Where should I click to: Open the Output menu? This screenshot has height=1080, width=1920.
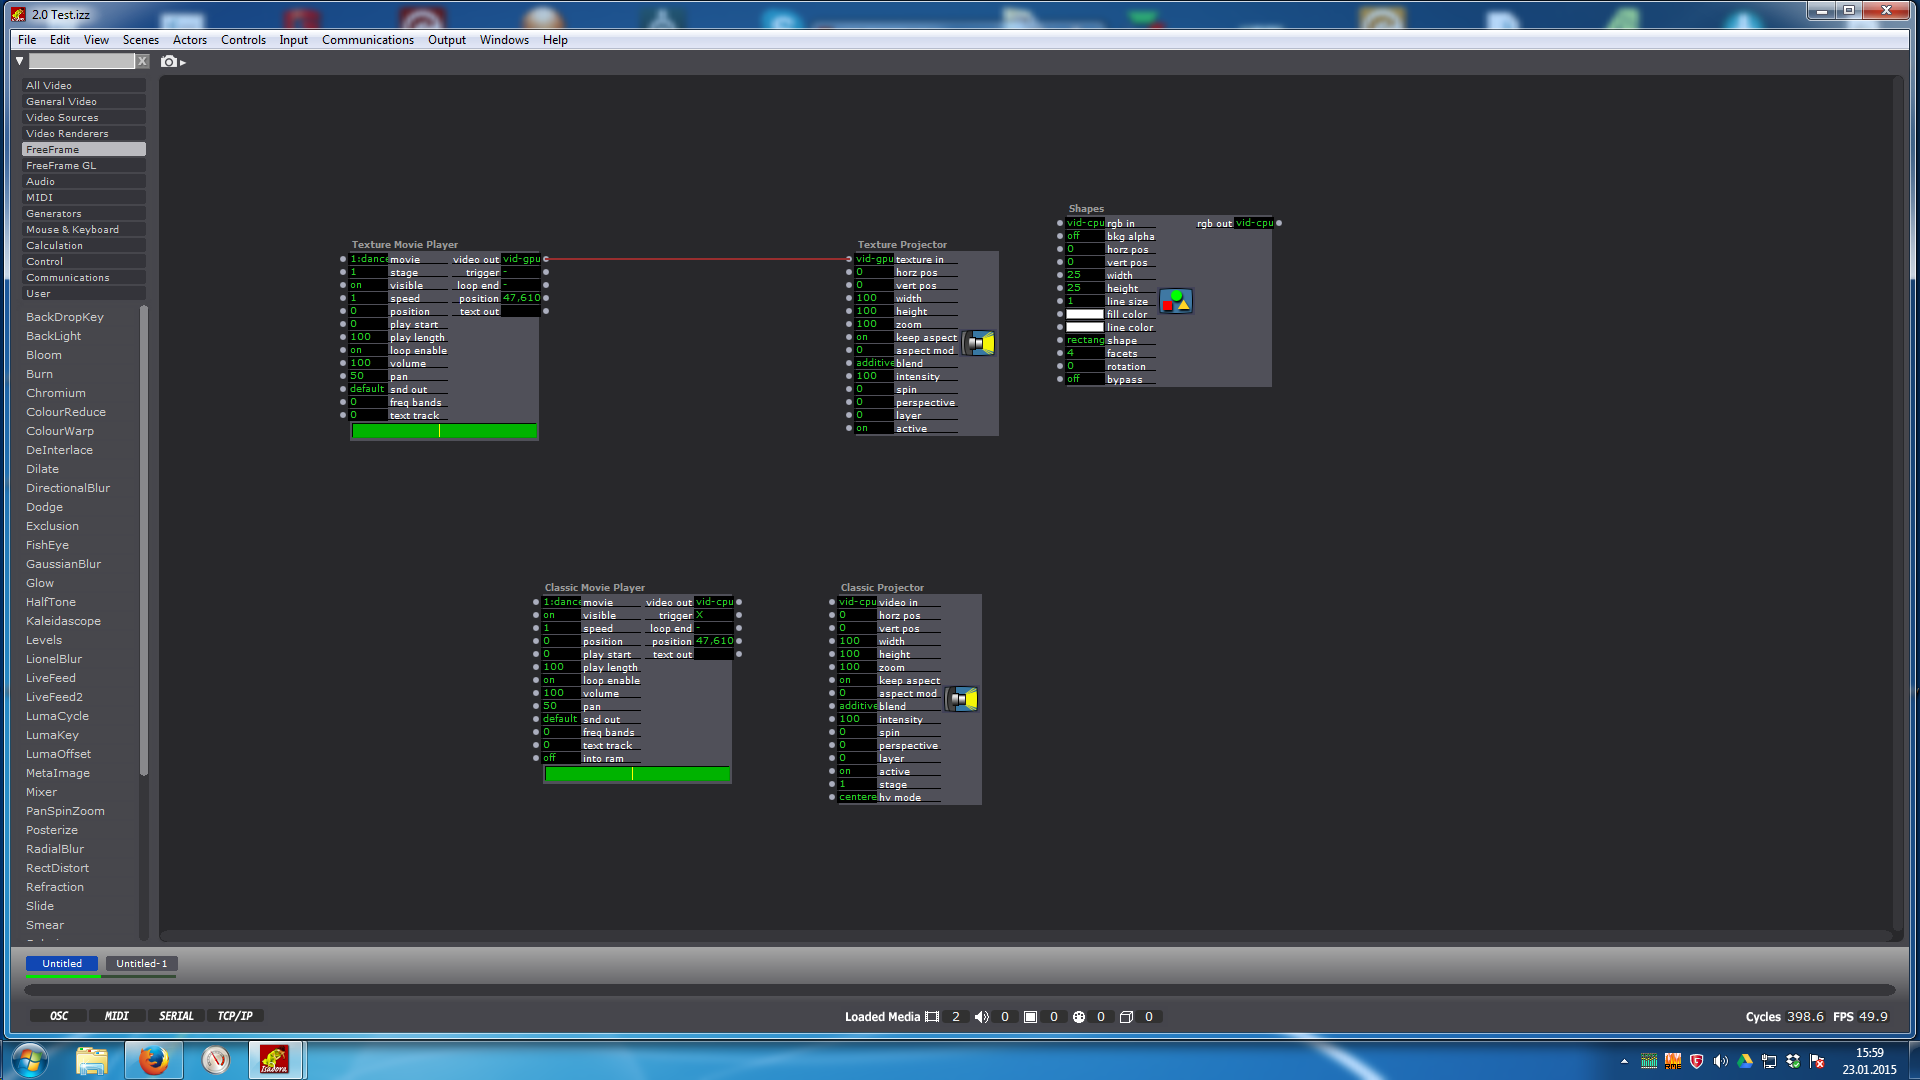447,40
